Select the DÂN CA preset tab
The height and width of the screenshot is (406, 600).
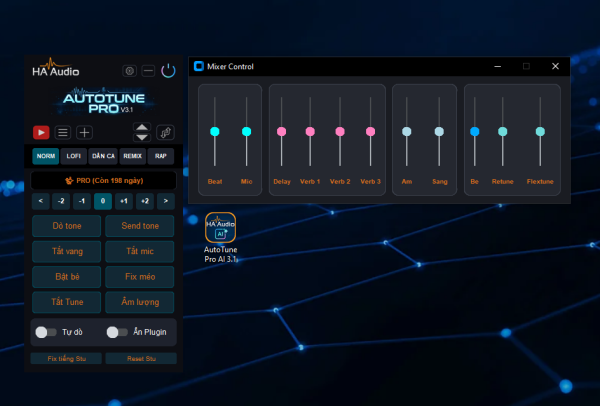click(103, 156)
